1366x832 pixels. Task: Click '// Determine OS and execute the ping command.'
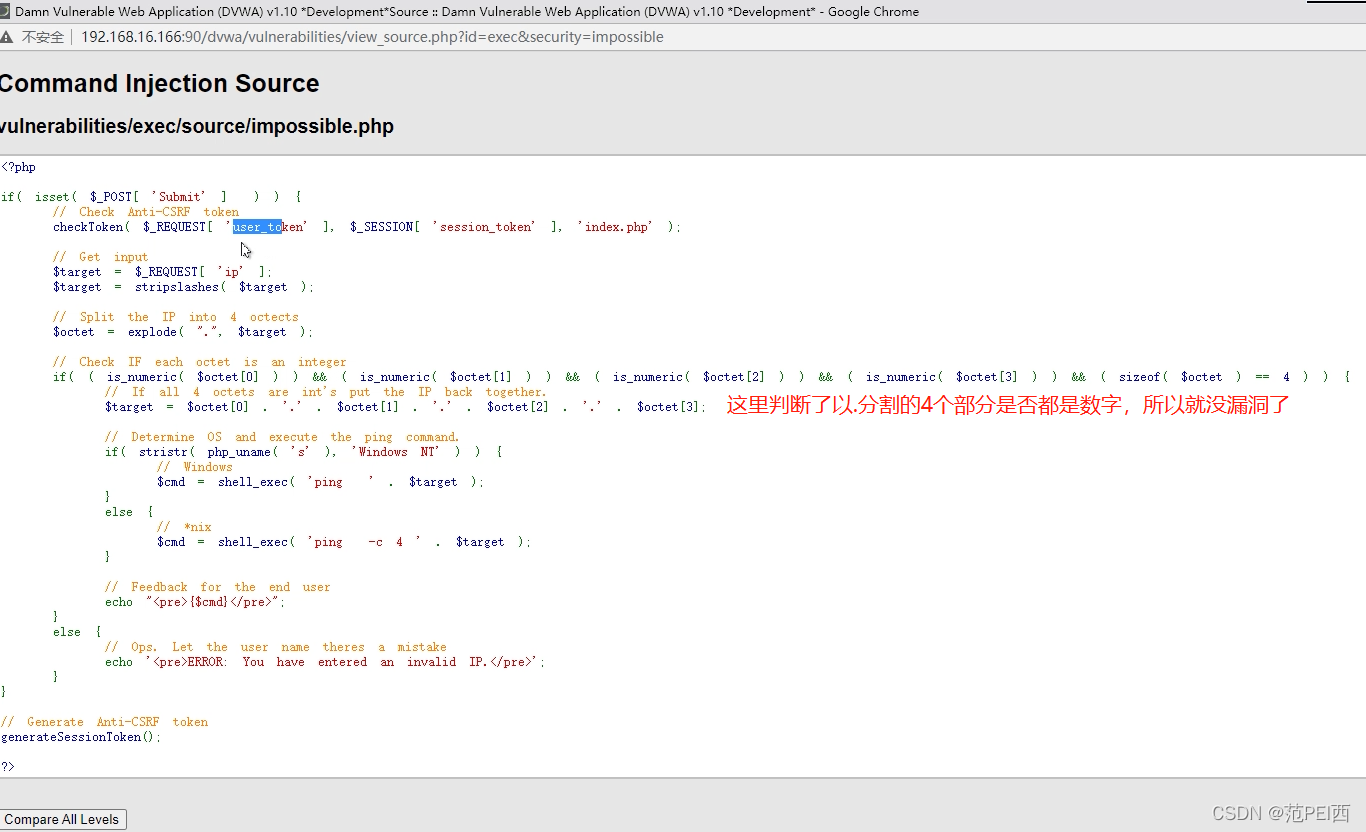pyautogui.click(x=282, y=437)
